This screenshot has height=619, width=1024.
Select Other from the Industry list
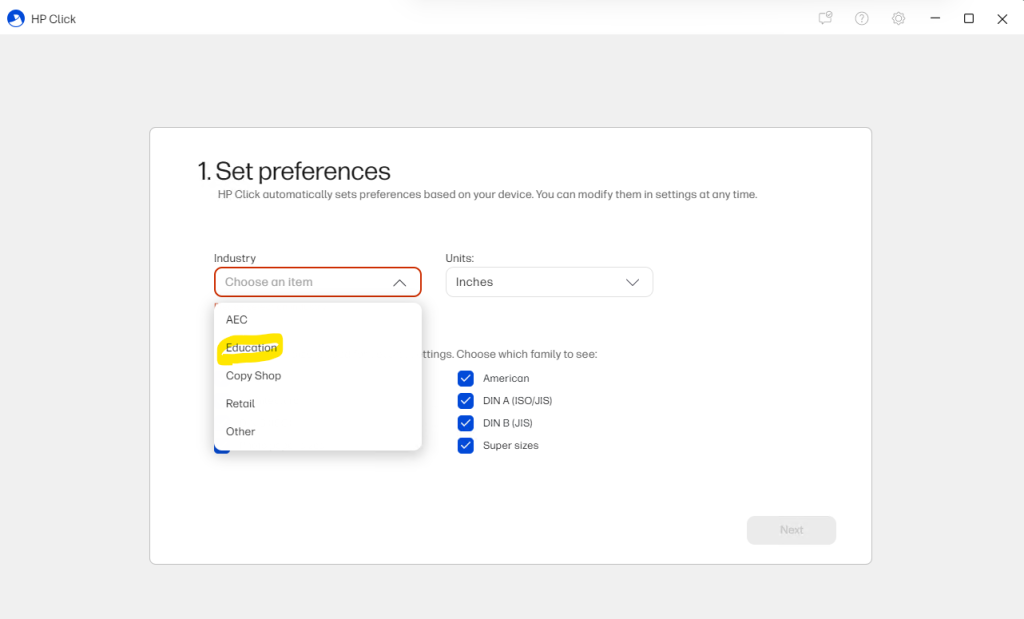click(317, 432)
